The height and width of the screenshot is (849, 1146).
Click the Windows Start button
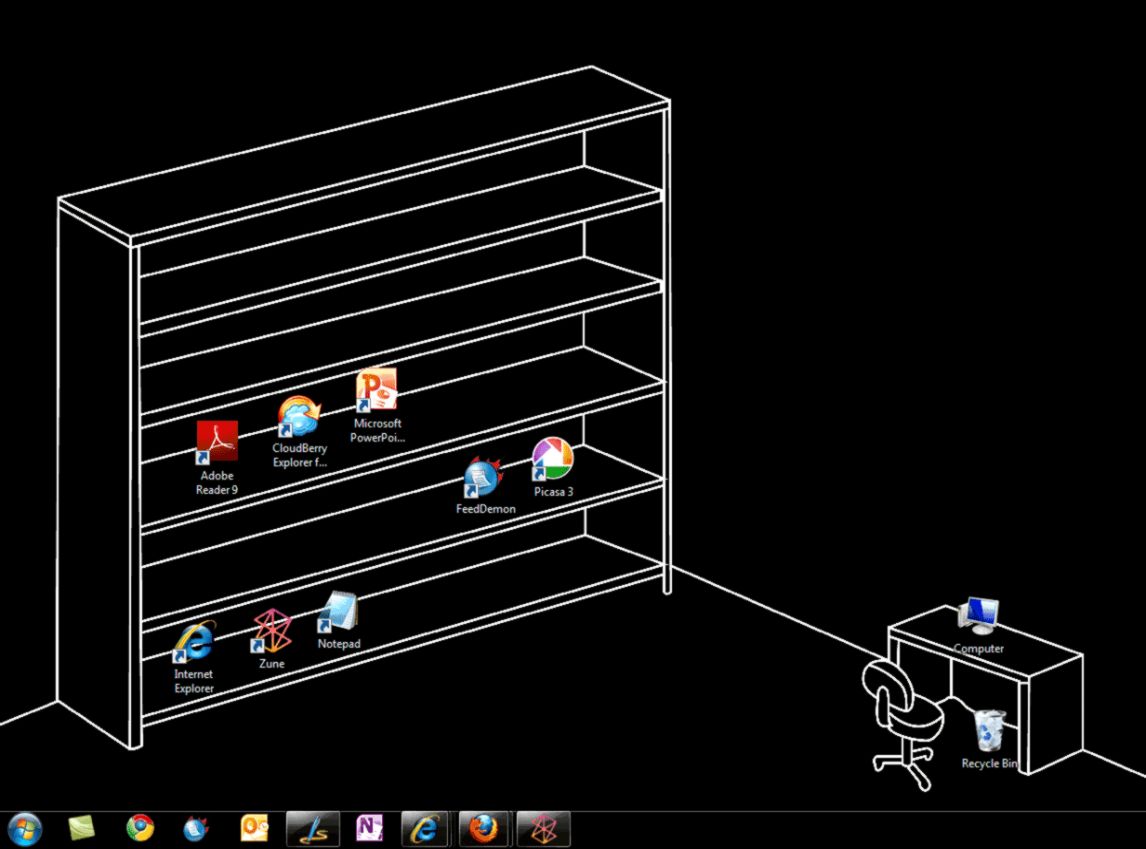point(25,828)
